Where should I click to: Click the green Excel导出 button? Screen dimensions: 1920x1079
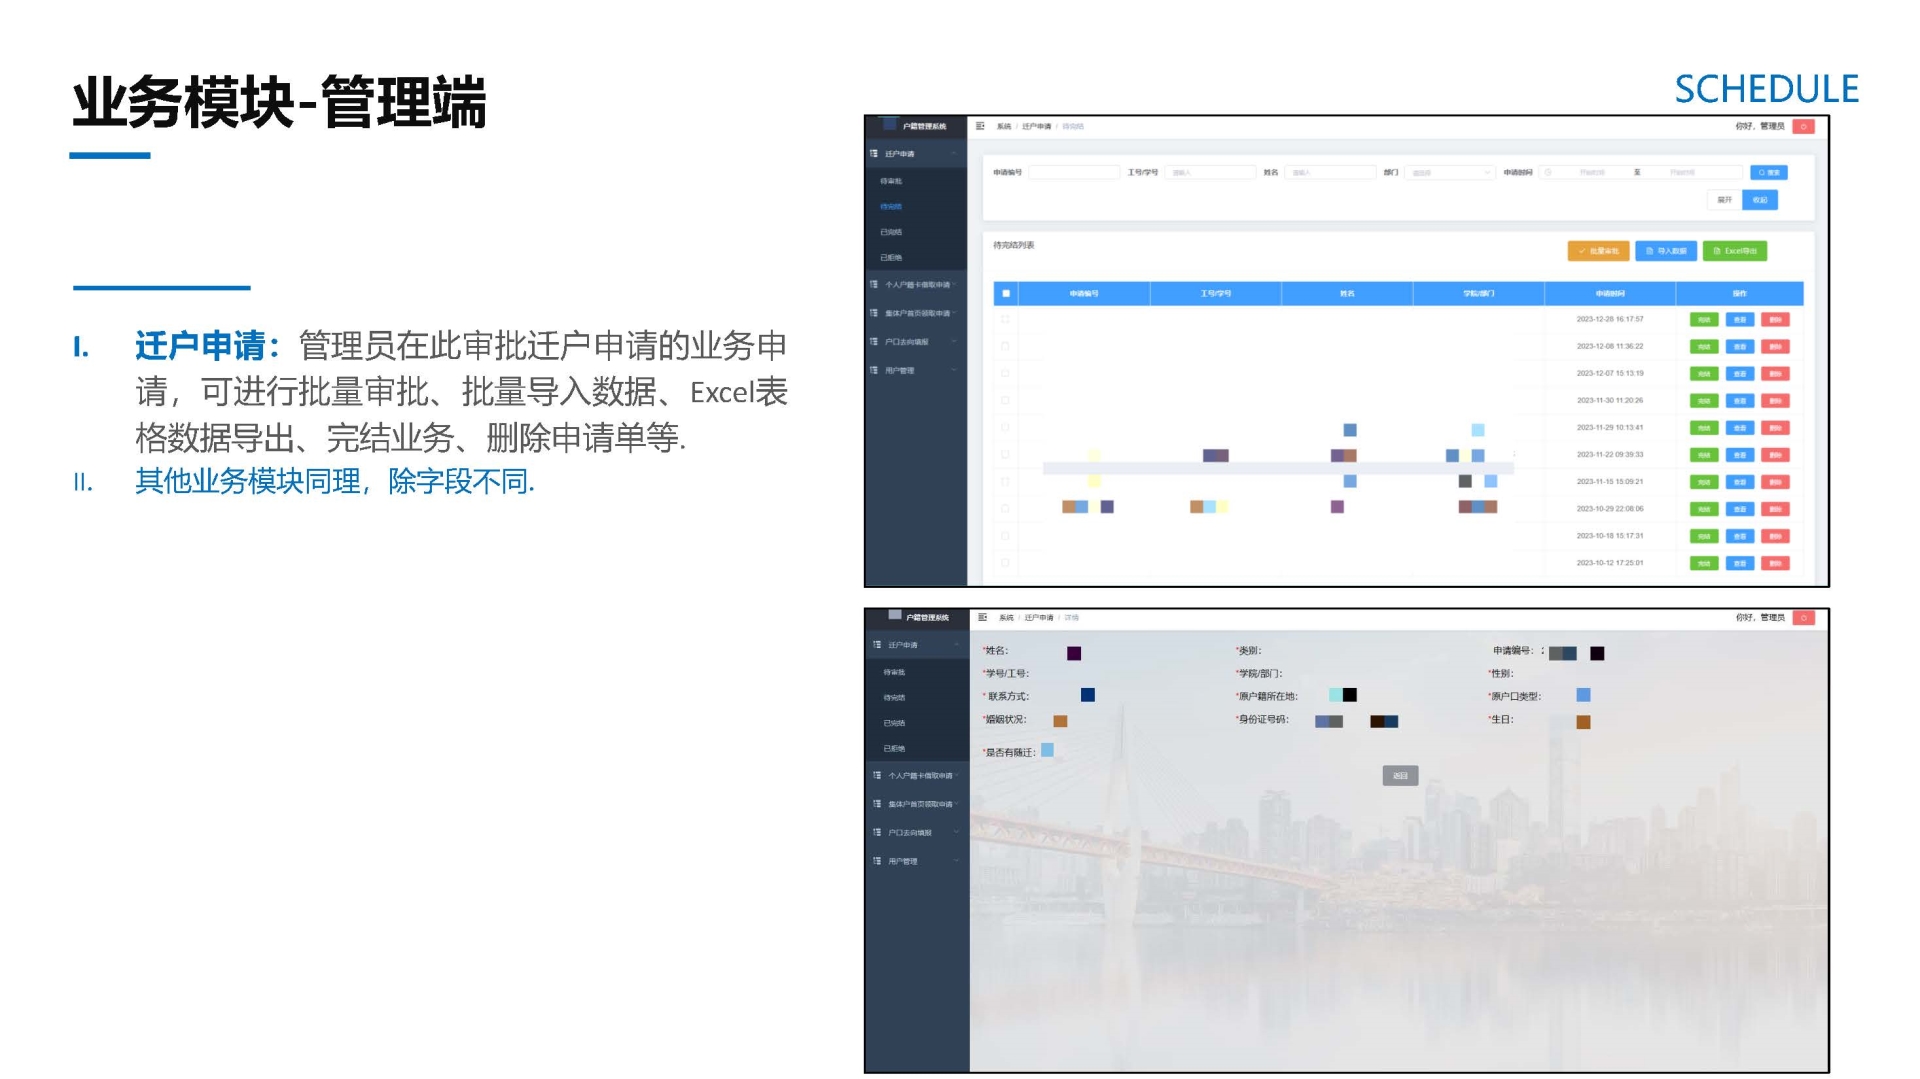1734,251
